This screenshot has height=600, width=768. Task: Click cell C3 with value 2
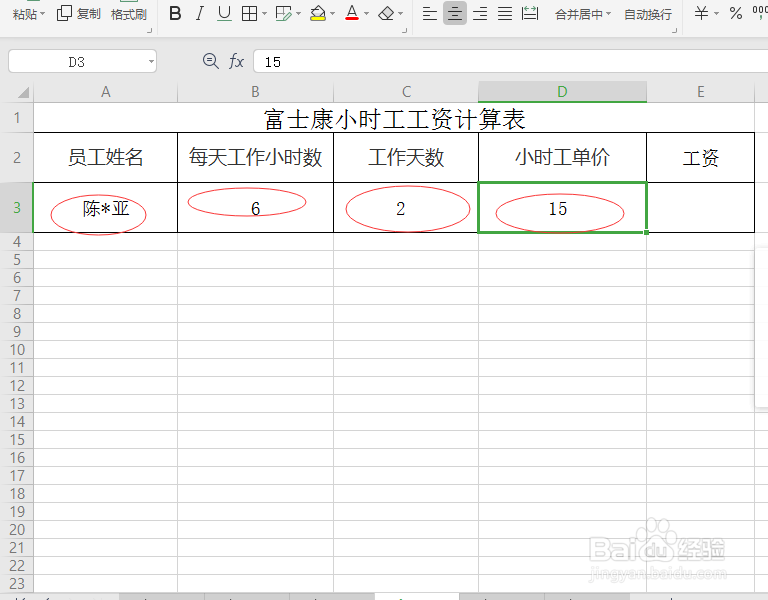click(406, 208)
